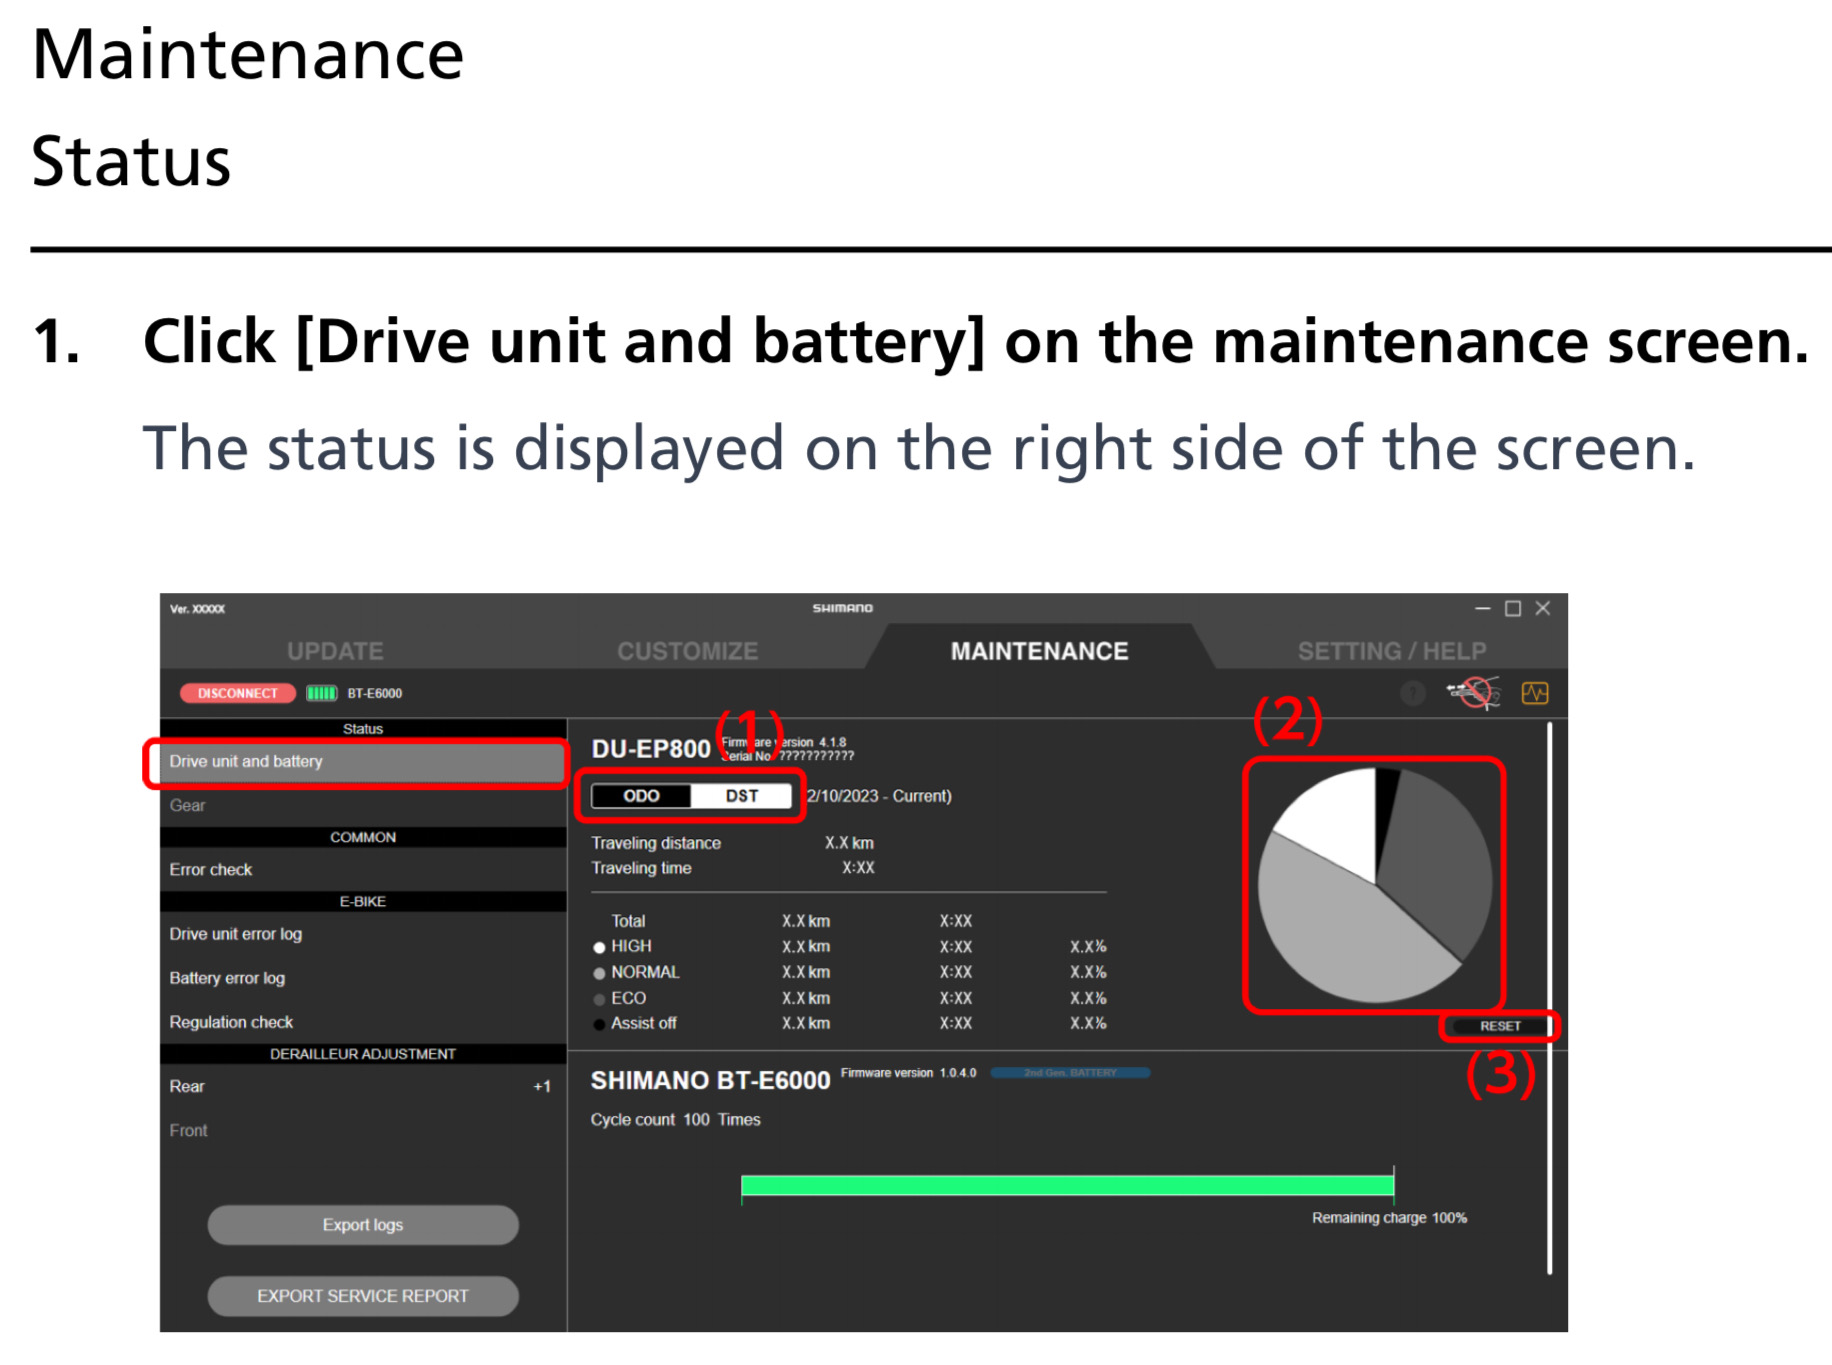This screenshot has height=1365, width=1832.
Task: Click the Remaining charge 100% label
Action: click(1389, 1218)
